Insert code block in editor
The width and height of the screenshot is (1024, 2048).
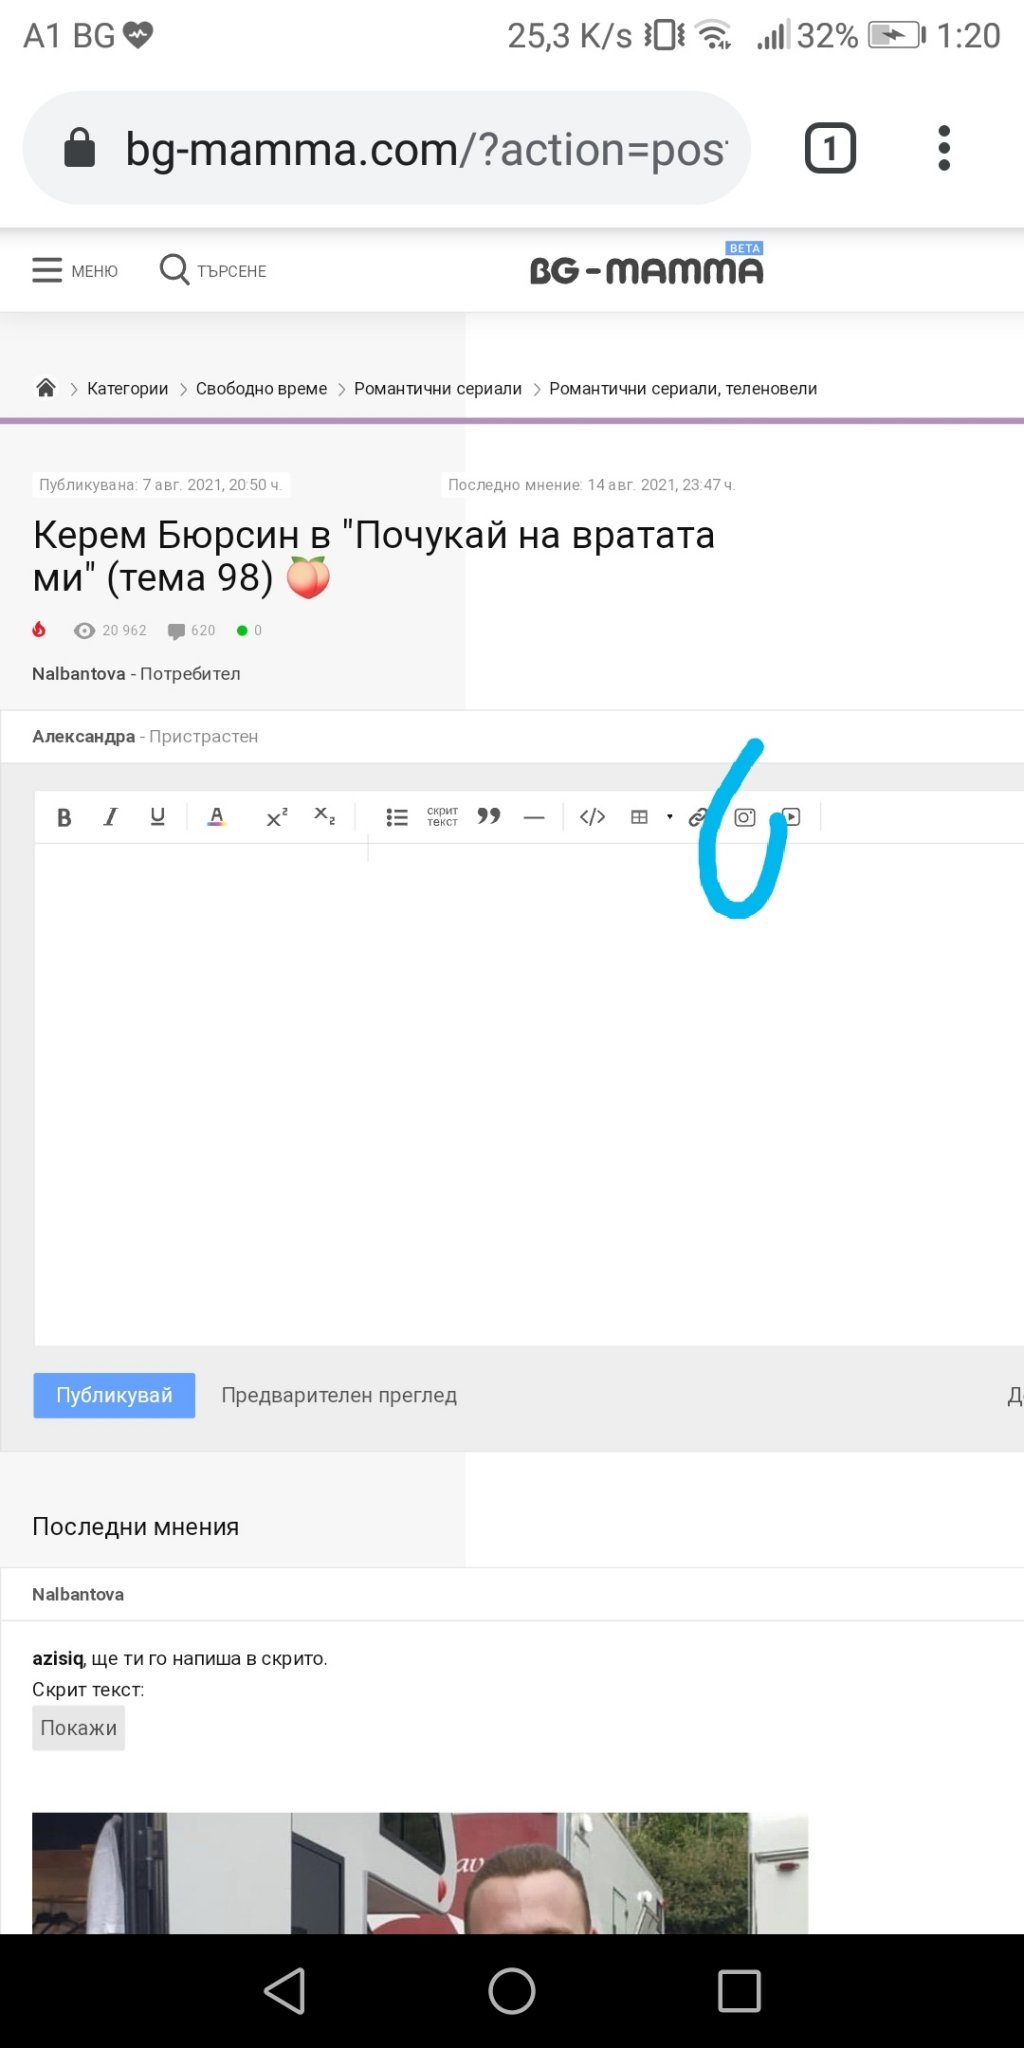pos(592,817)
